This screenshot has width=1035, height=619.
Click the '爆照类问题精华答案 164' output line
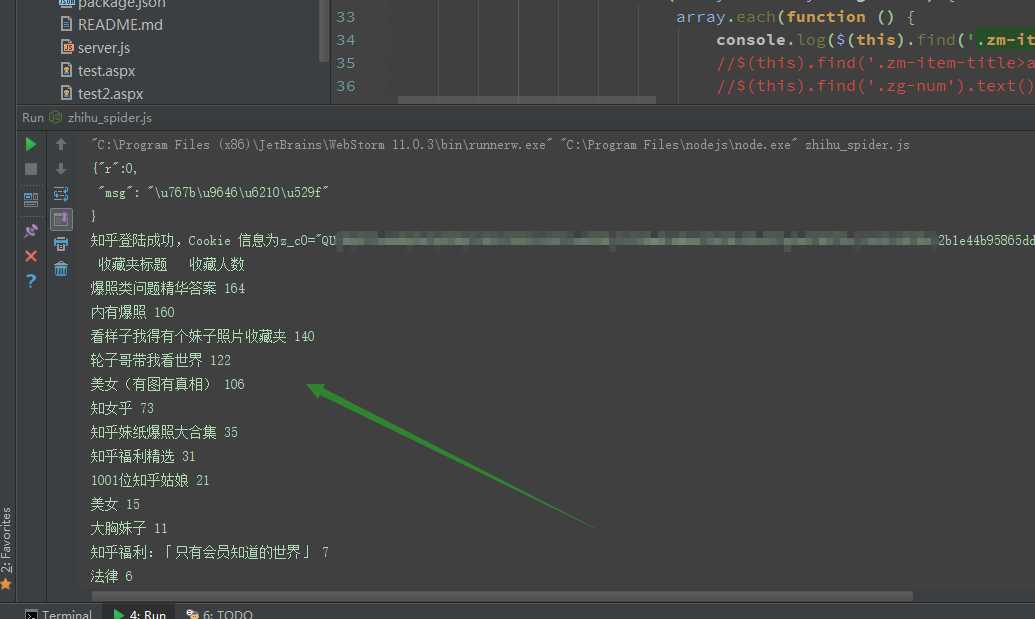click(168, 288)
